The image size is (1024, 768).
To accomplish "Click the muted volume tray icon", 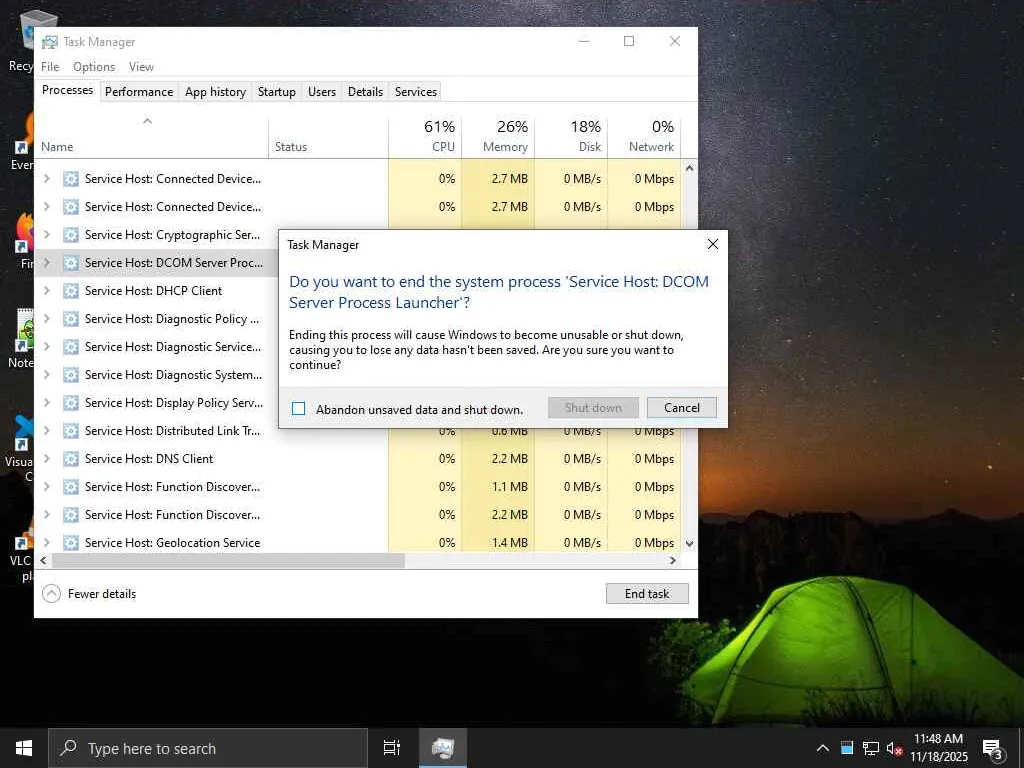I will tap(894, 748).
